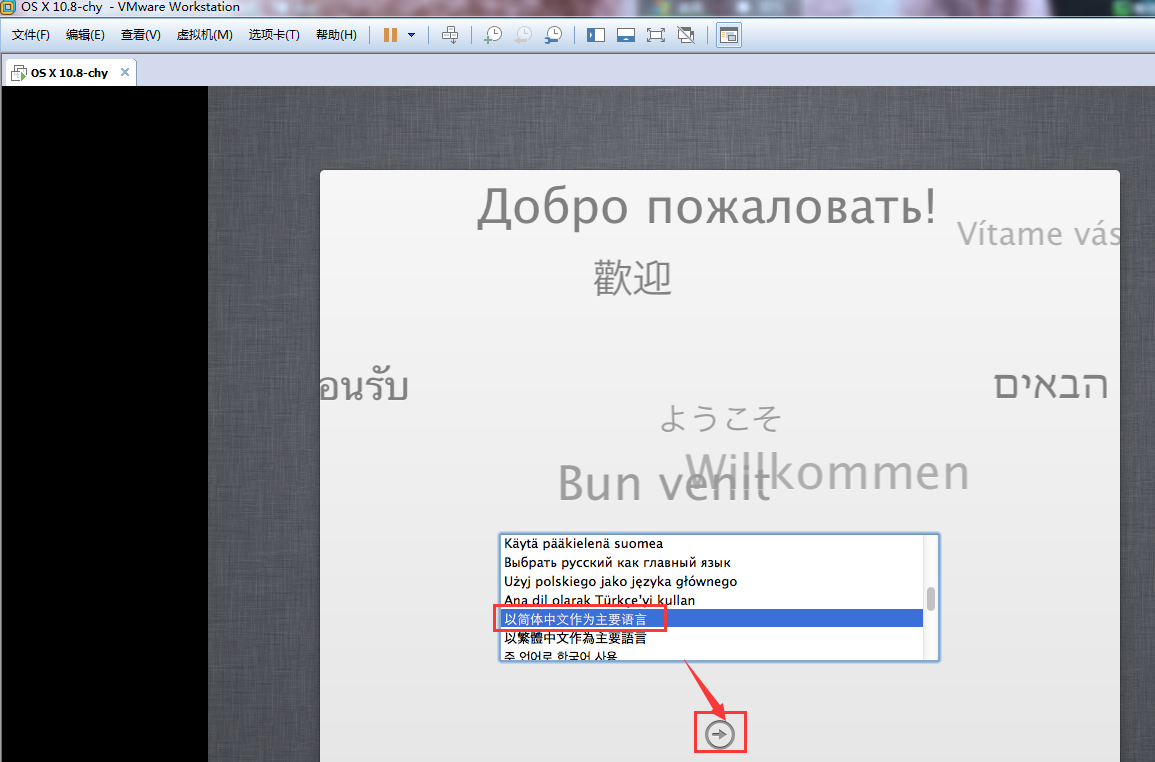The image size is (1155, 762).
Task: Select 以简体中文作为主要语言 row
Action: (711, 619)
